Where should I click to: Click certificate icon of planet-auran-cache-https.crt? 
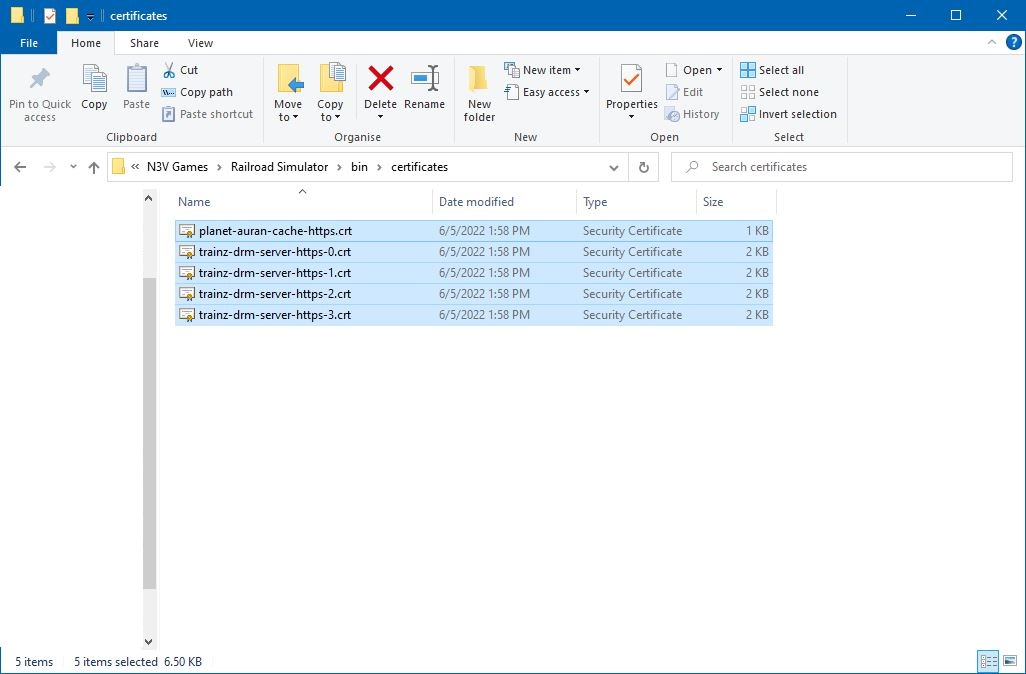point(187,231)
